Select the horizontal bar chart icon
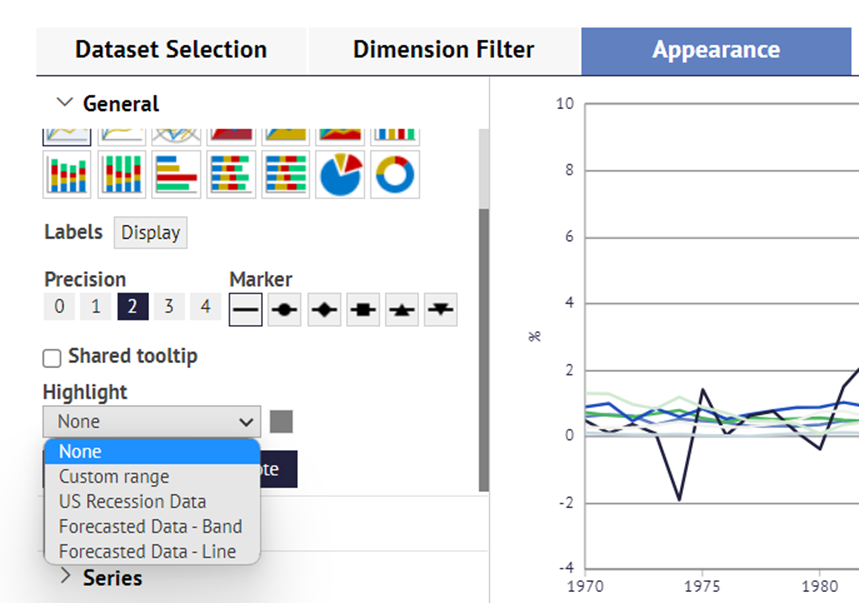The height and width of the screenshot is (603, 859). pyautogui.click(x=176, y=175)
